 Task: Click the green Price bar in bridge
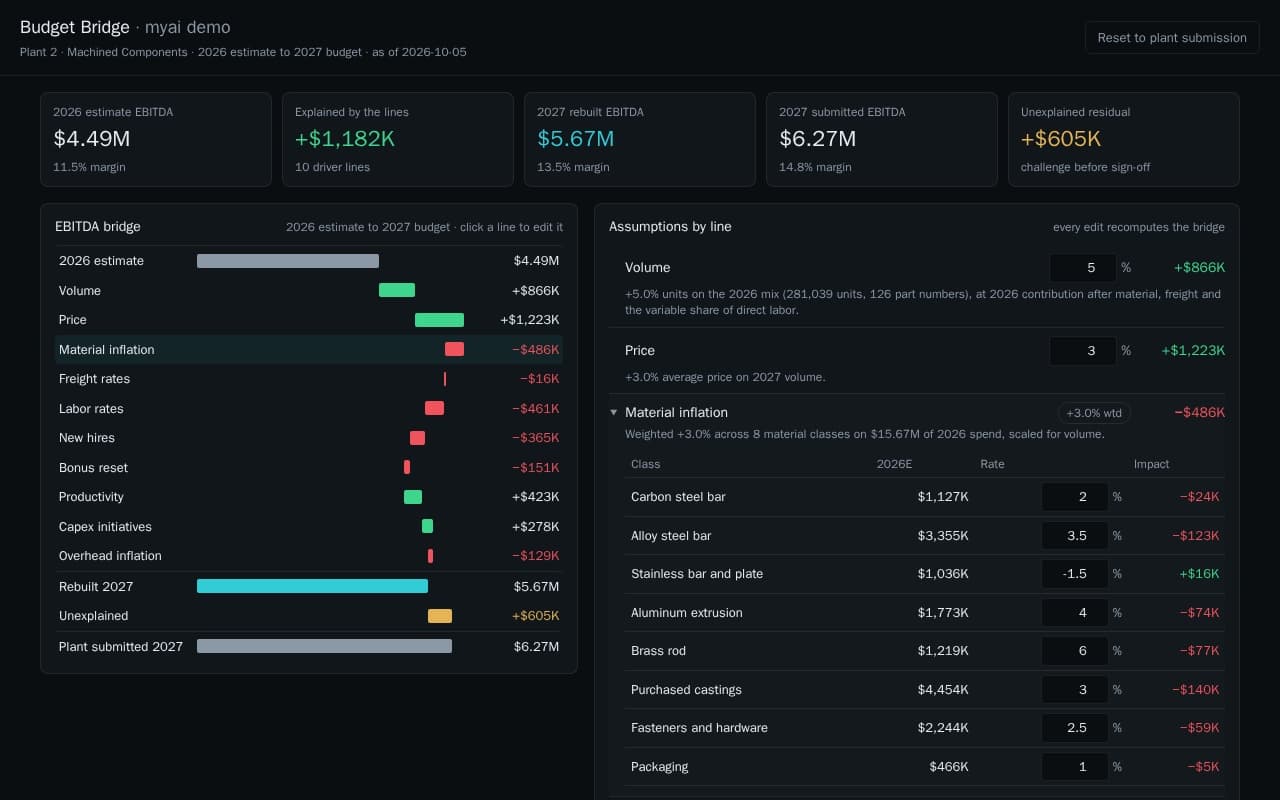[x=439, y=320]
